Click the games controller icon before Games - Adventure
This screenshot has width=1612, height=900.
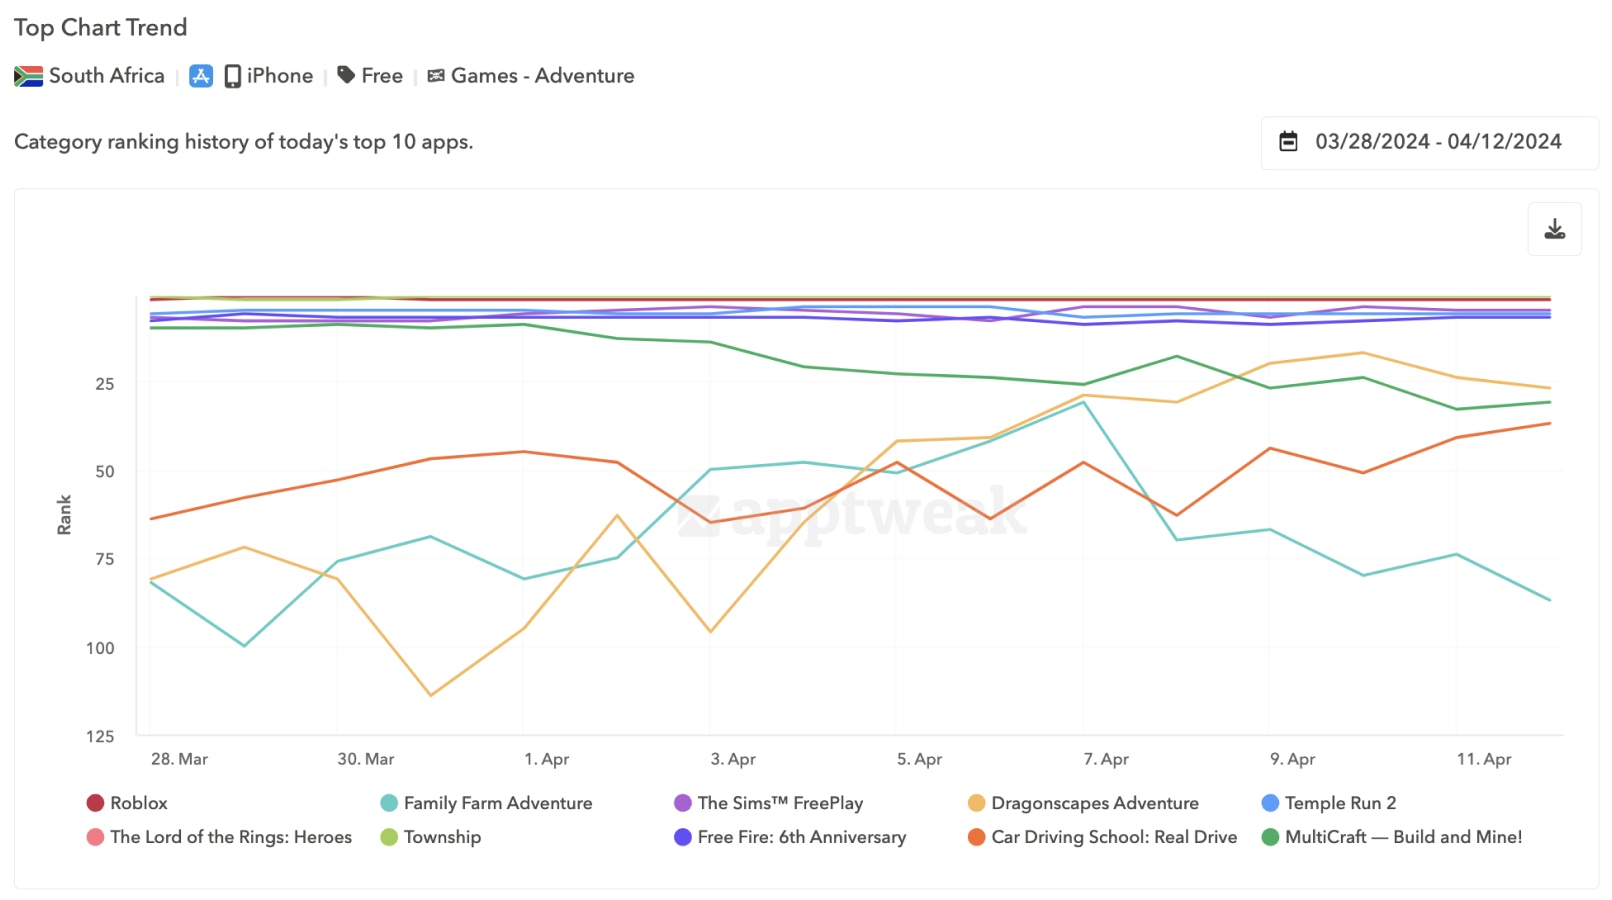click(x=435, y=75)
